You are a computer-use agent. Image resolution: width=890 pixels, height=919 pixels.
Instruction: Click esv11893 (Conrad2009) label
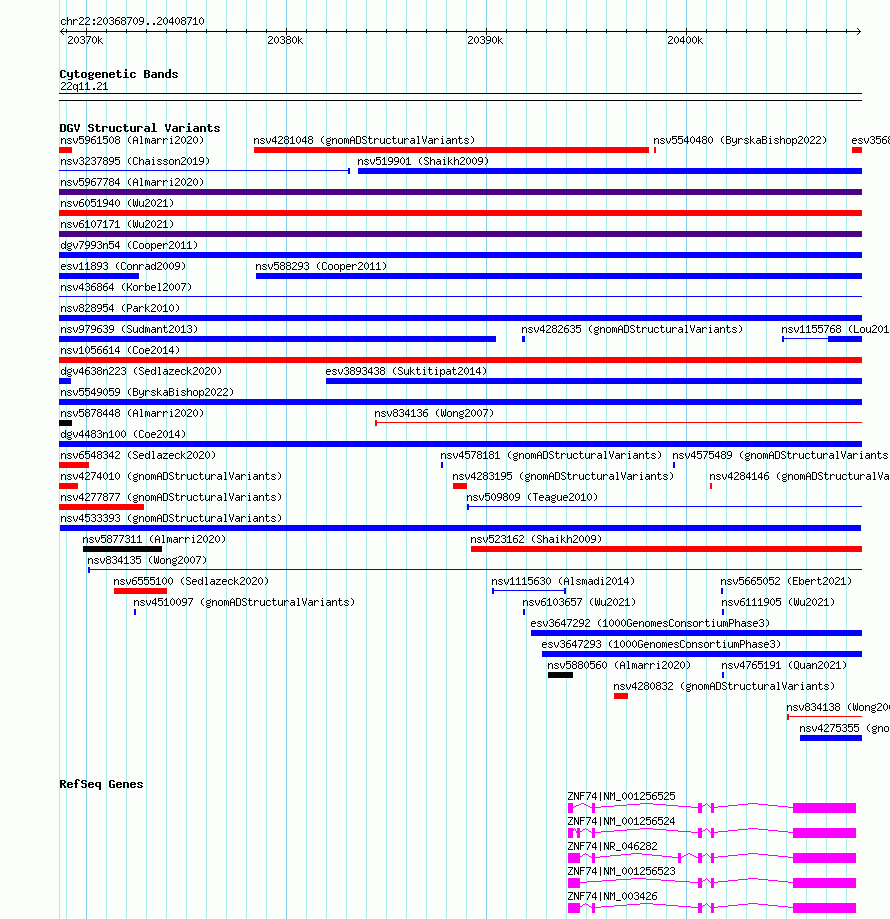point(123,266)
